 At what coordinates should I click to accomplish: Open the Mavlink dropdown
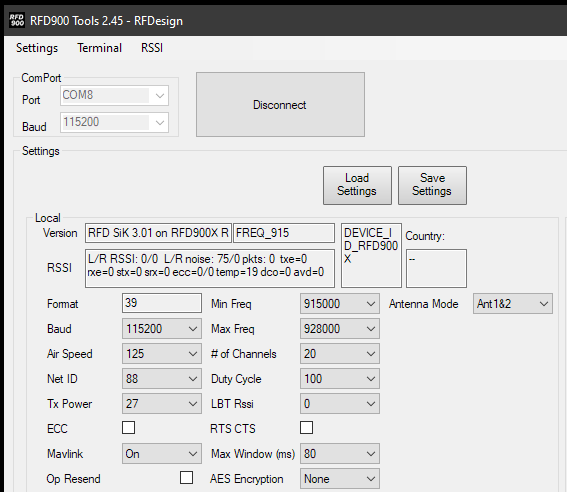[x=162, y=454]
